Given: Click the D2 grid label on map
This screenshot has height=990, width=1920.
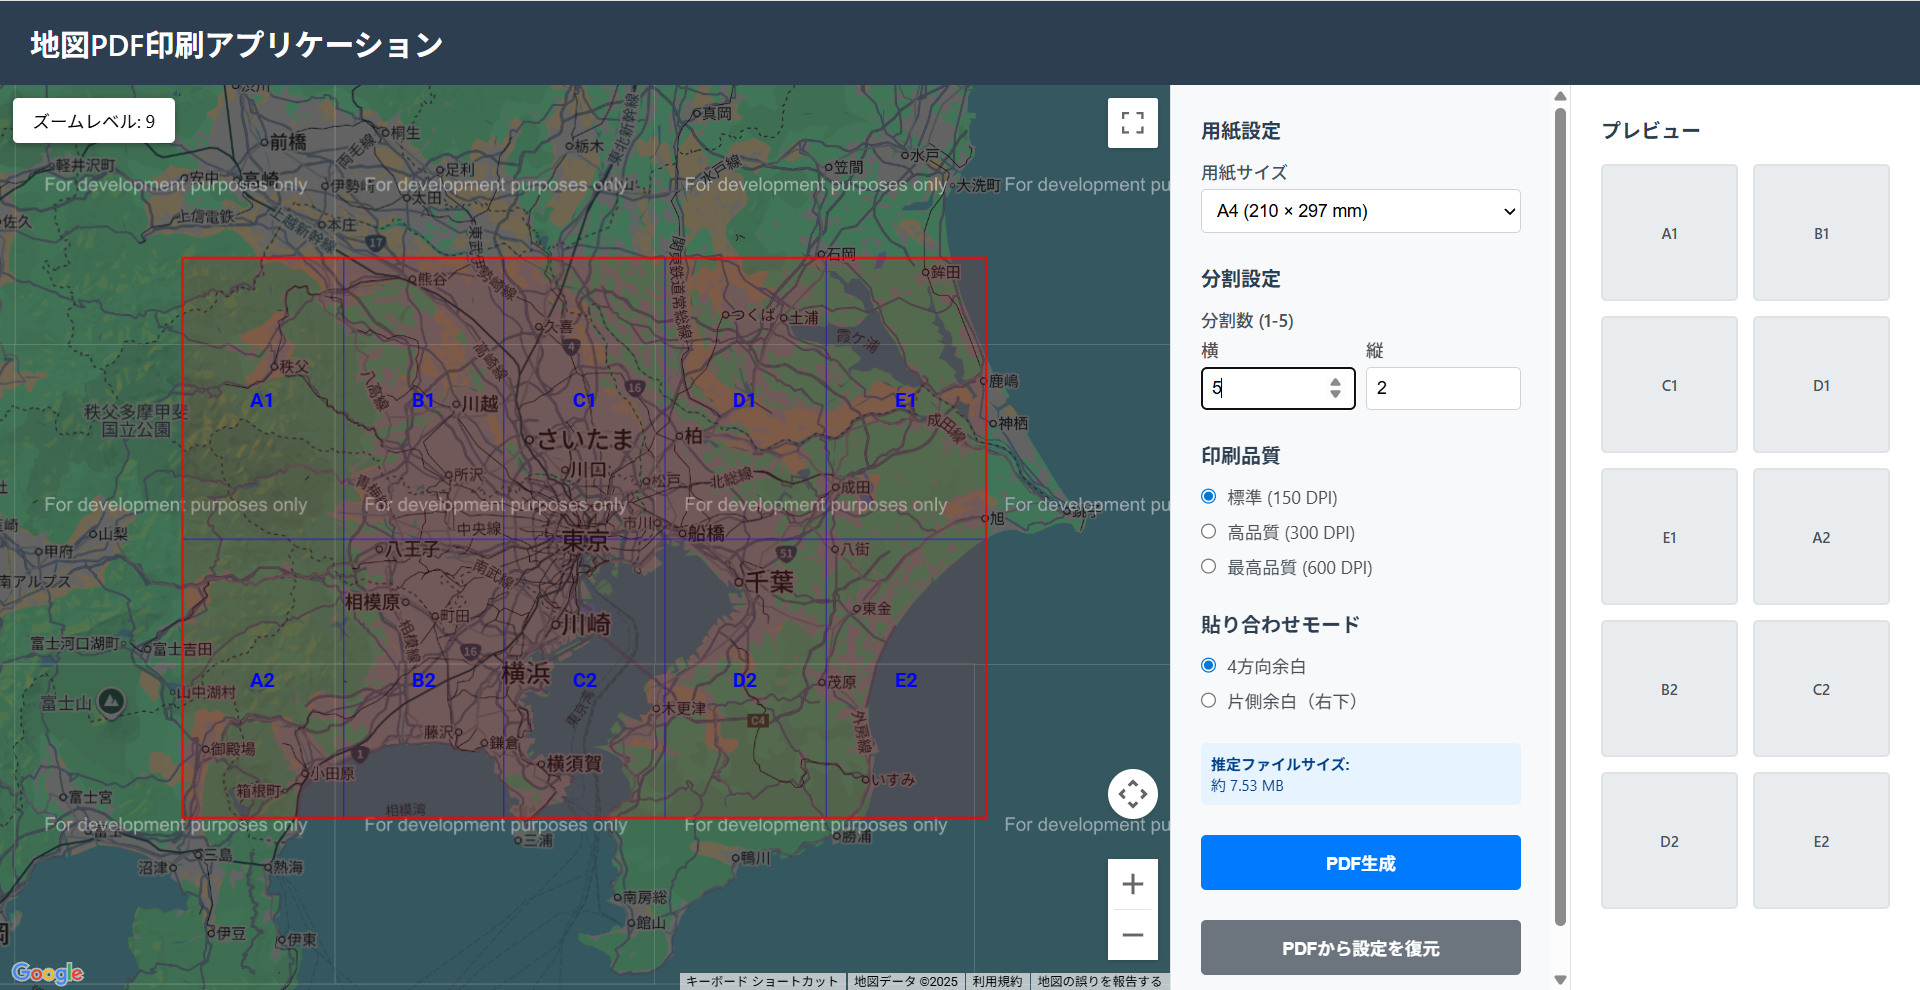Looking at the screenshot, I should point(744,680).
